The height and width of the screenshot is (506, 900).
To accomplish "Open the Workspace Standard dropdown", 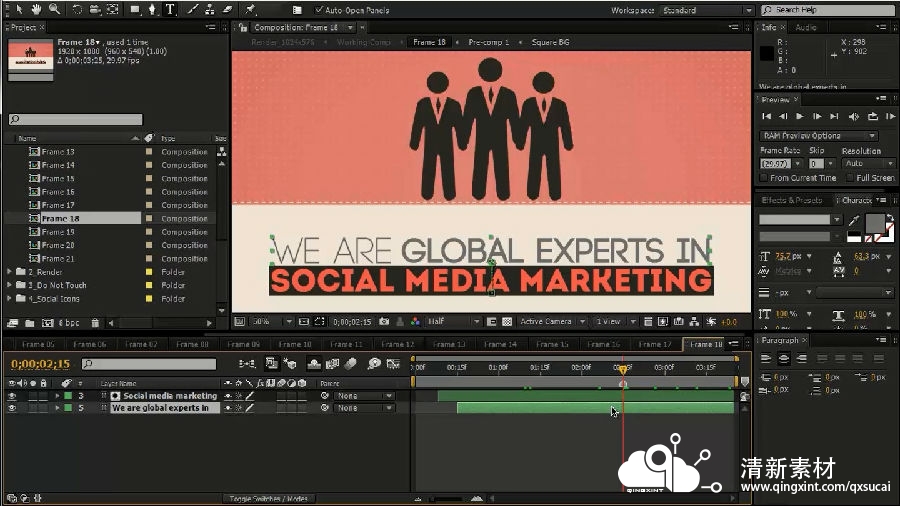I will tap(706, 10).
